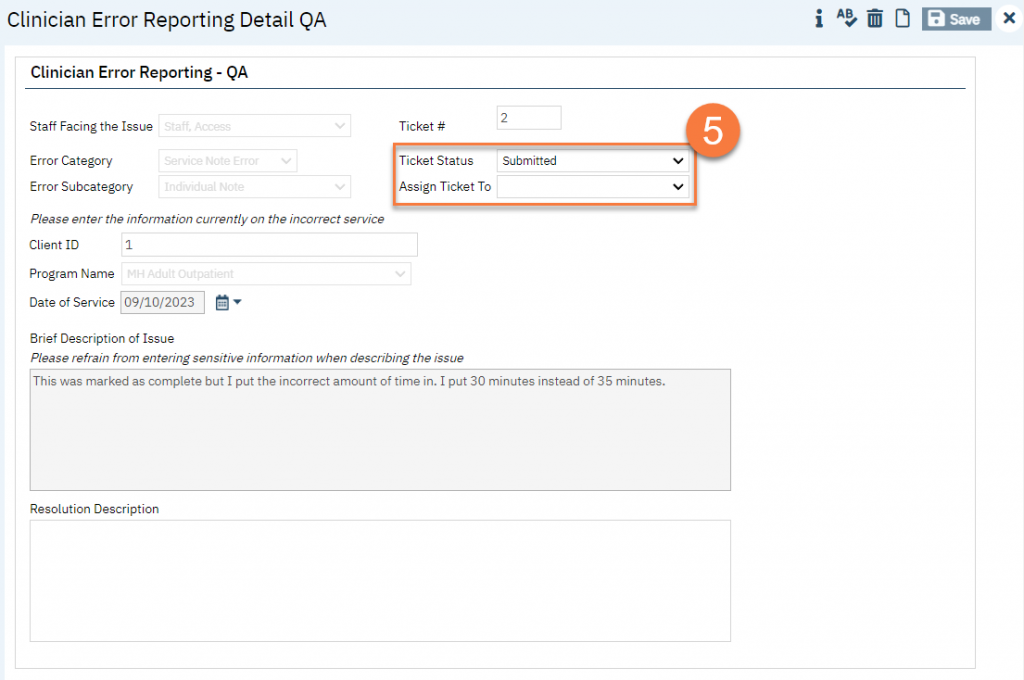Click the Client ID input field

click(x=268, y=245)
